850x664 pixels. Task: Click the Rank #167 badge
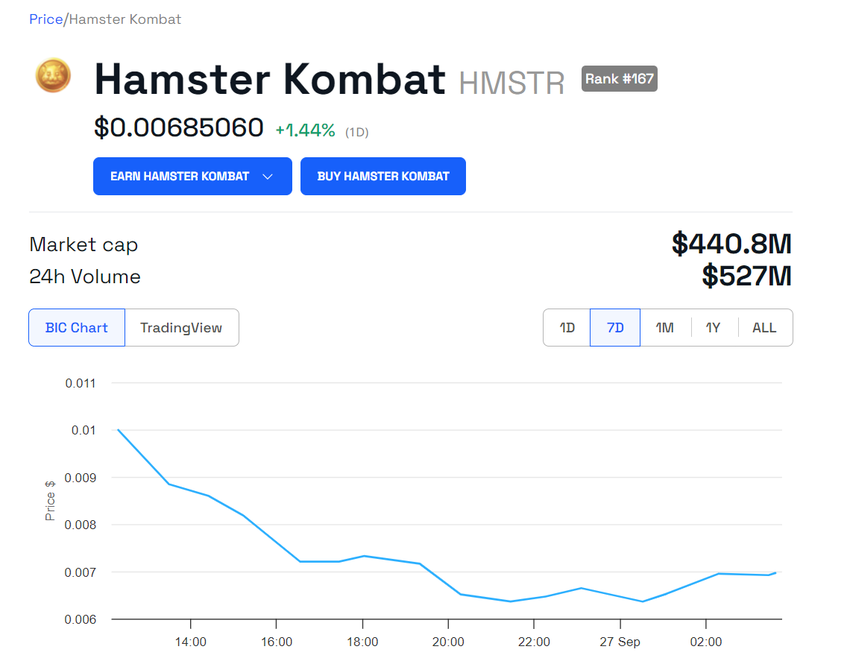[x=619, y=79]
